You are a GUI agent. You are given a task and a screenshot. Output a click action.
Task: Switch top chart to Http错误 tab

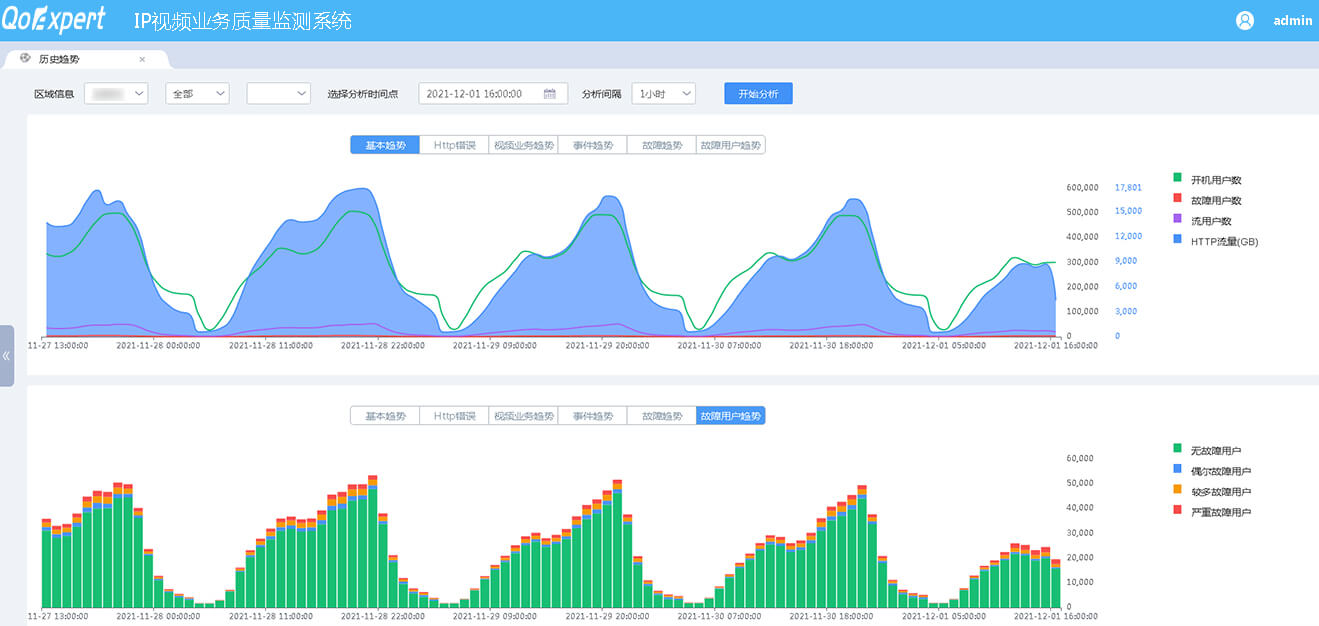pyautogui.click(x=454, y=145)
